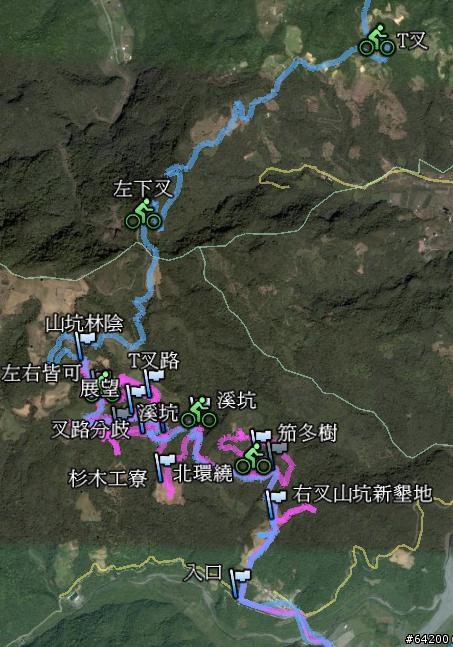
Task: Click the 左右皆可 waypoint label
Action: click(x=41, y=373)
